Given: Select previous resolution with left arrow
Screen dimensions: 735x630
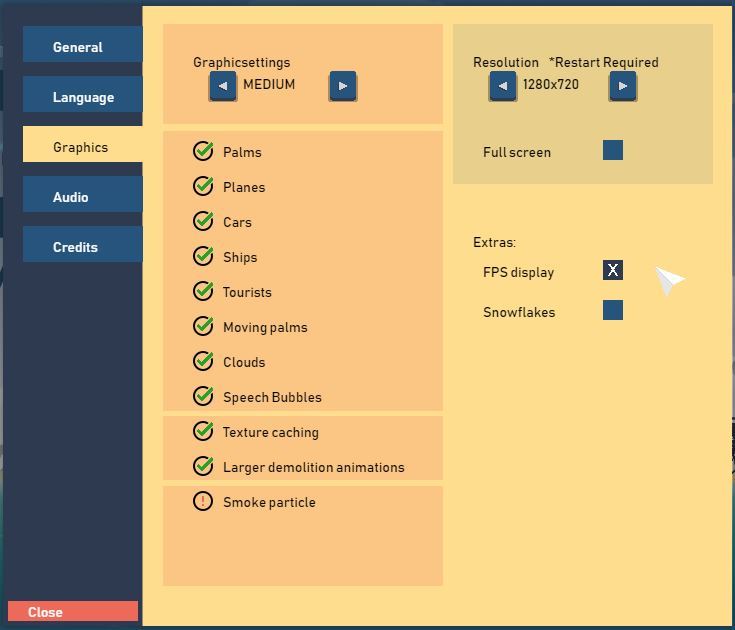Looking at the screenshot, I should tap(503, 86).
